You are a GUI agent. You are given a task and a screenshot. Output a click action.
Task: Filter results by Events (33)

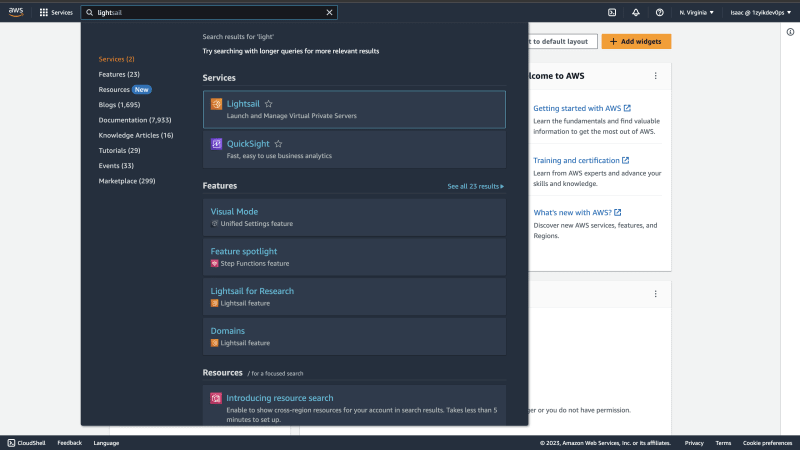click(x=116, y=166)
